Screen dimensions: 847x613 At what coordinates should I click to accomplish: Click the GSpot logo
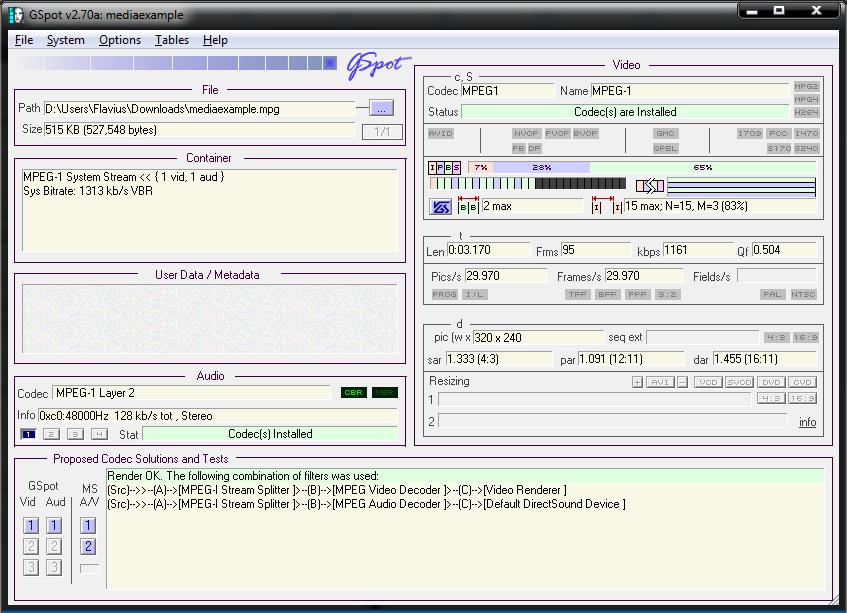378,65
